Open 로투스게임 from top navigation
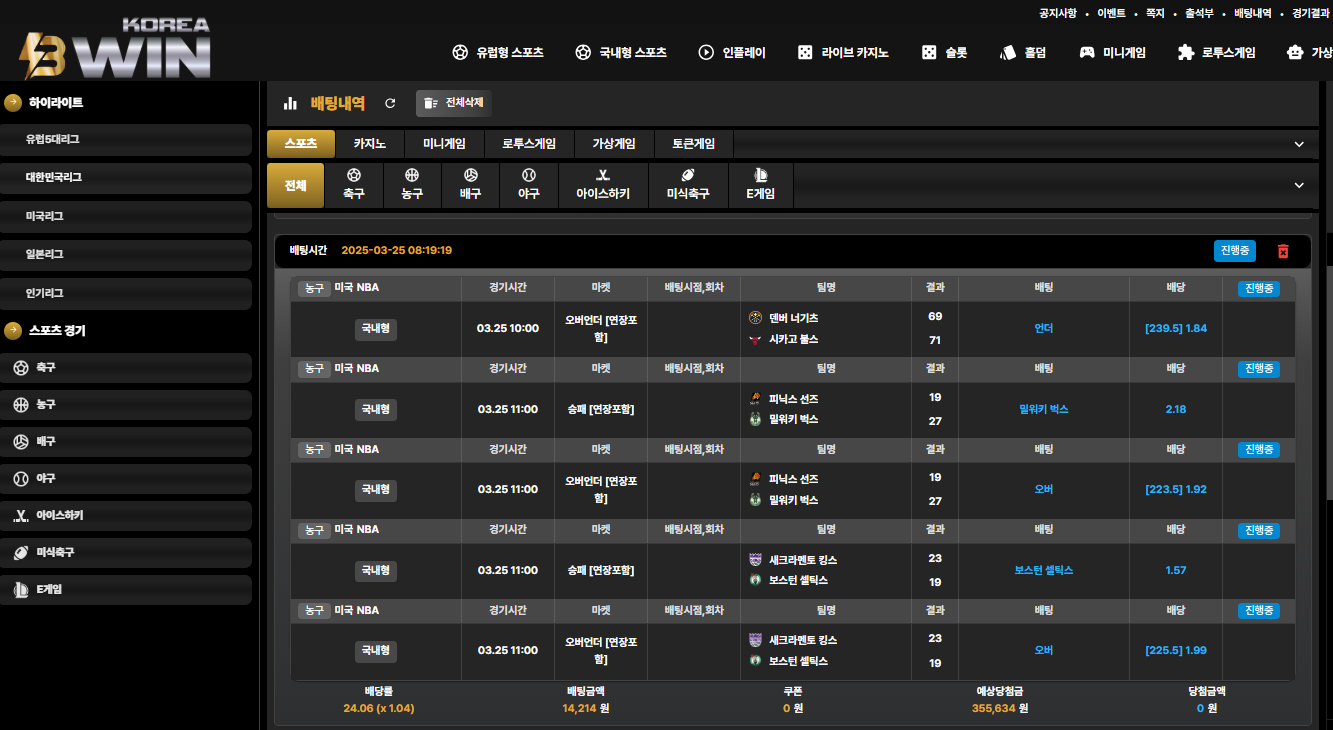Image resolution: width=1333 pixels, height=730 pixels. tap(1216, 53)
